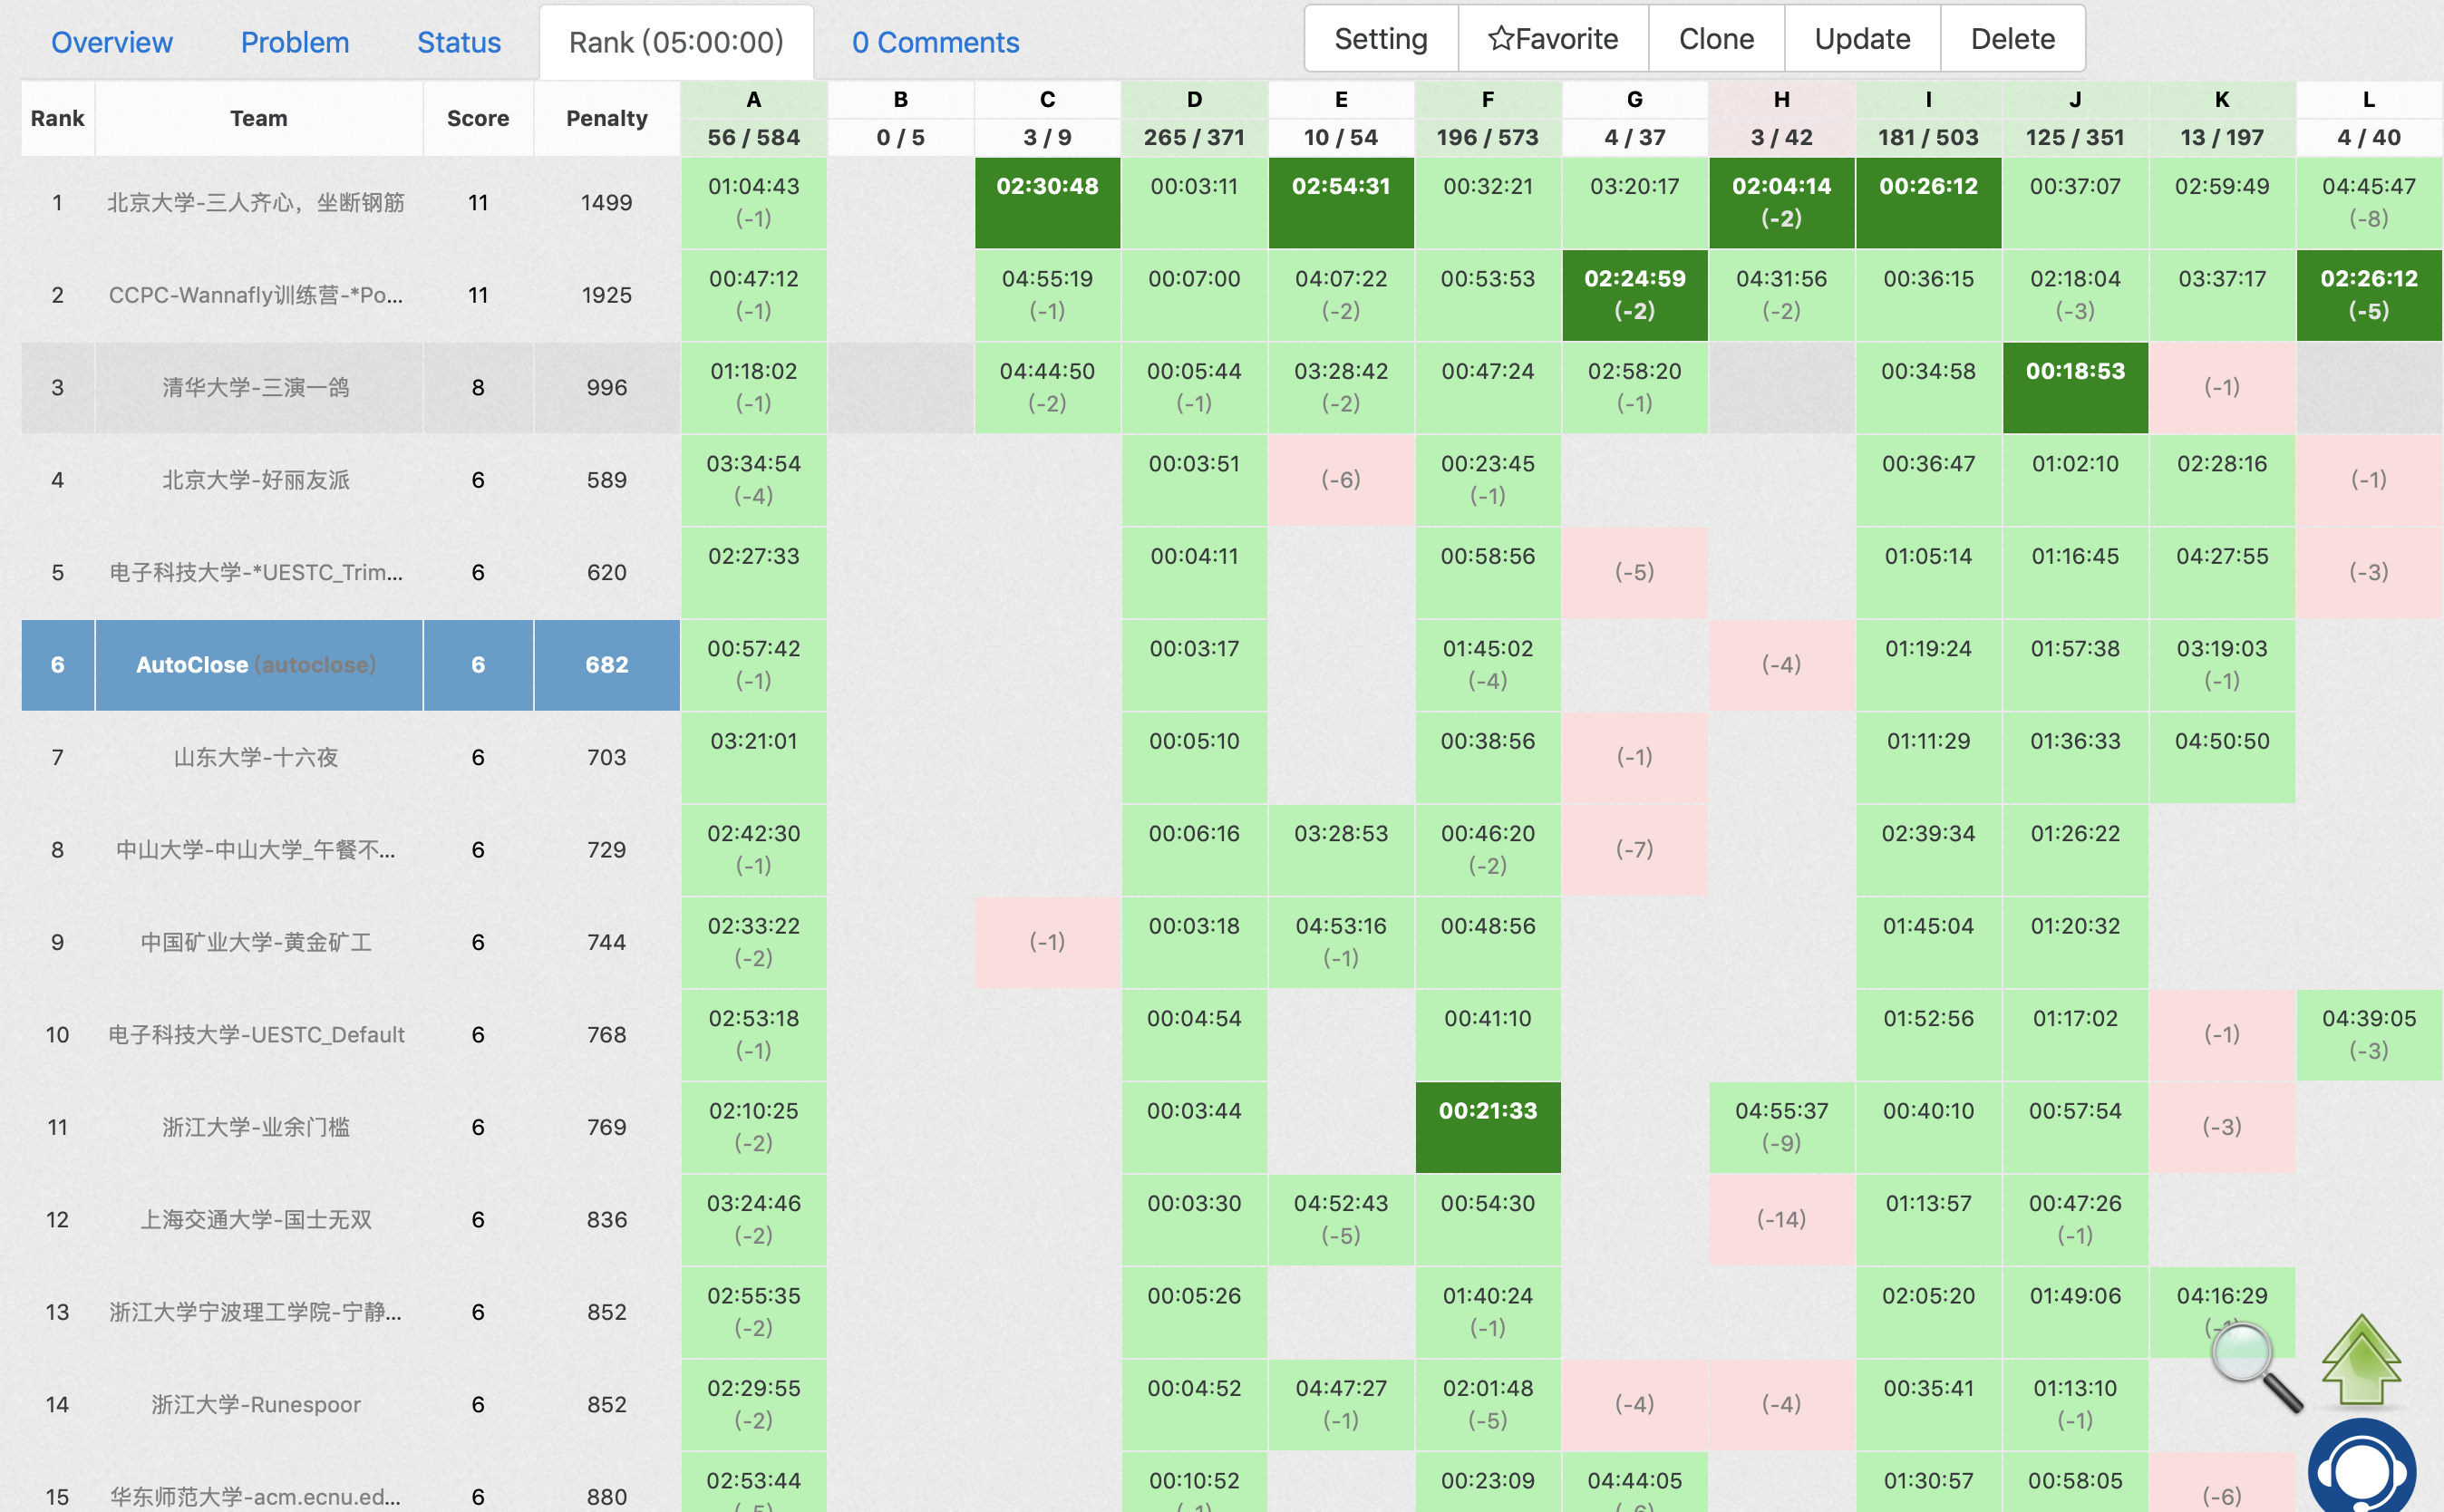The image size is (2444, 1512).
Task: Switch to the Problem tab
Action: [x=295, y=42]
